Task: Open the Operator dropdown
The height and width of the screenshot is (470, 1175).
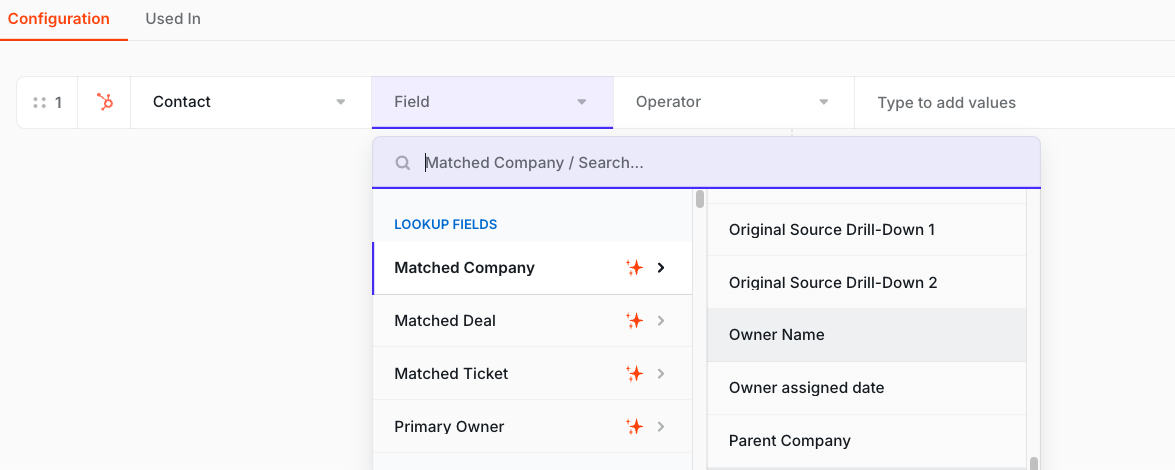Action: coord(734,102)
